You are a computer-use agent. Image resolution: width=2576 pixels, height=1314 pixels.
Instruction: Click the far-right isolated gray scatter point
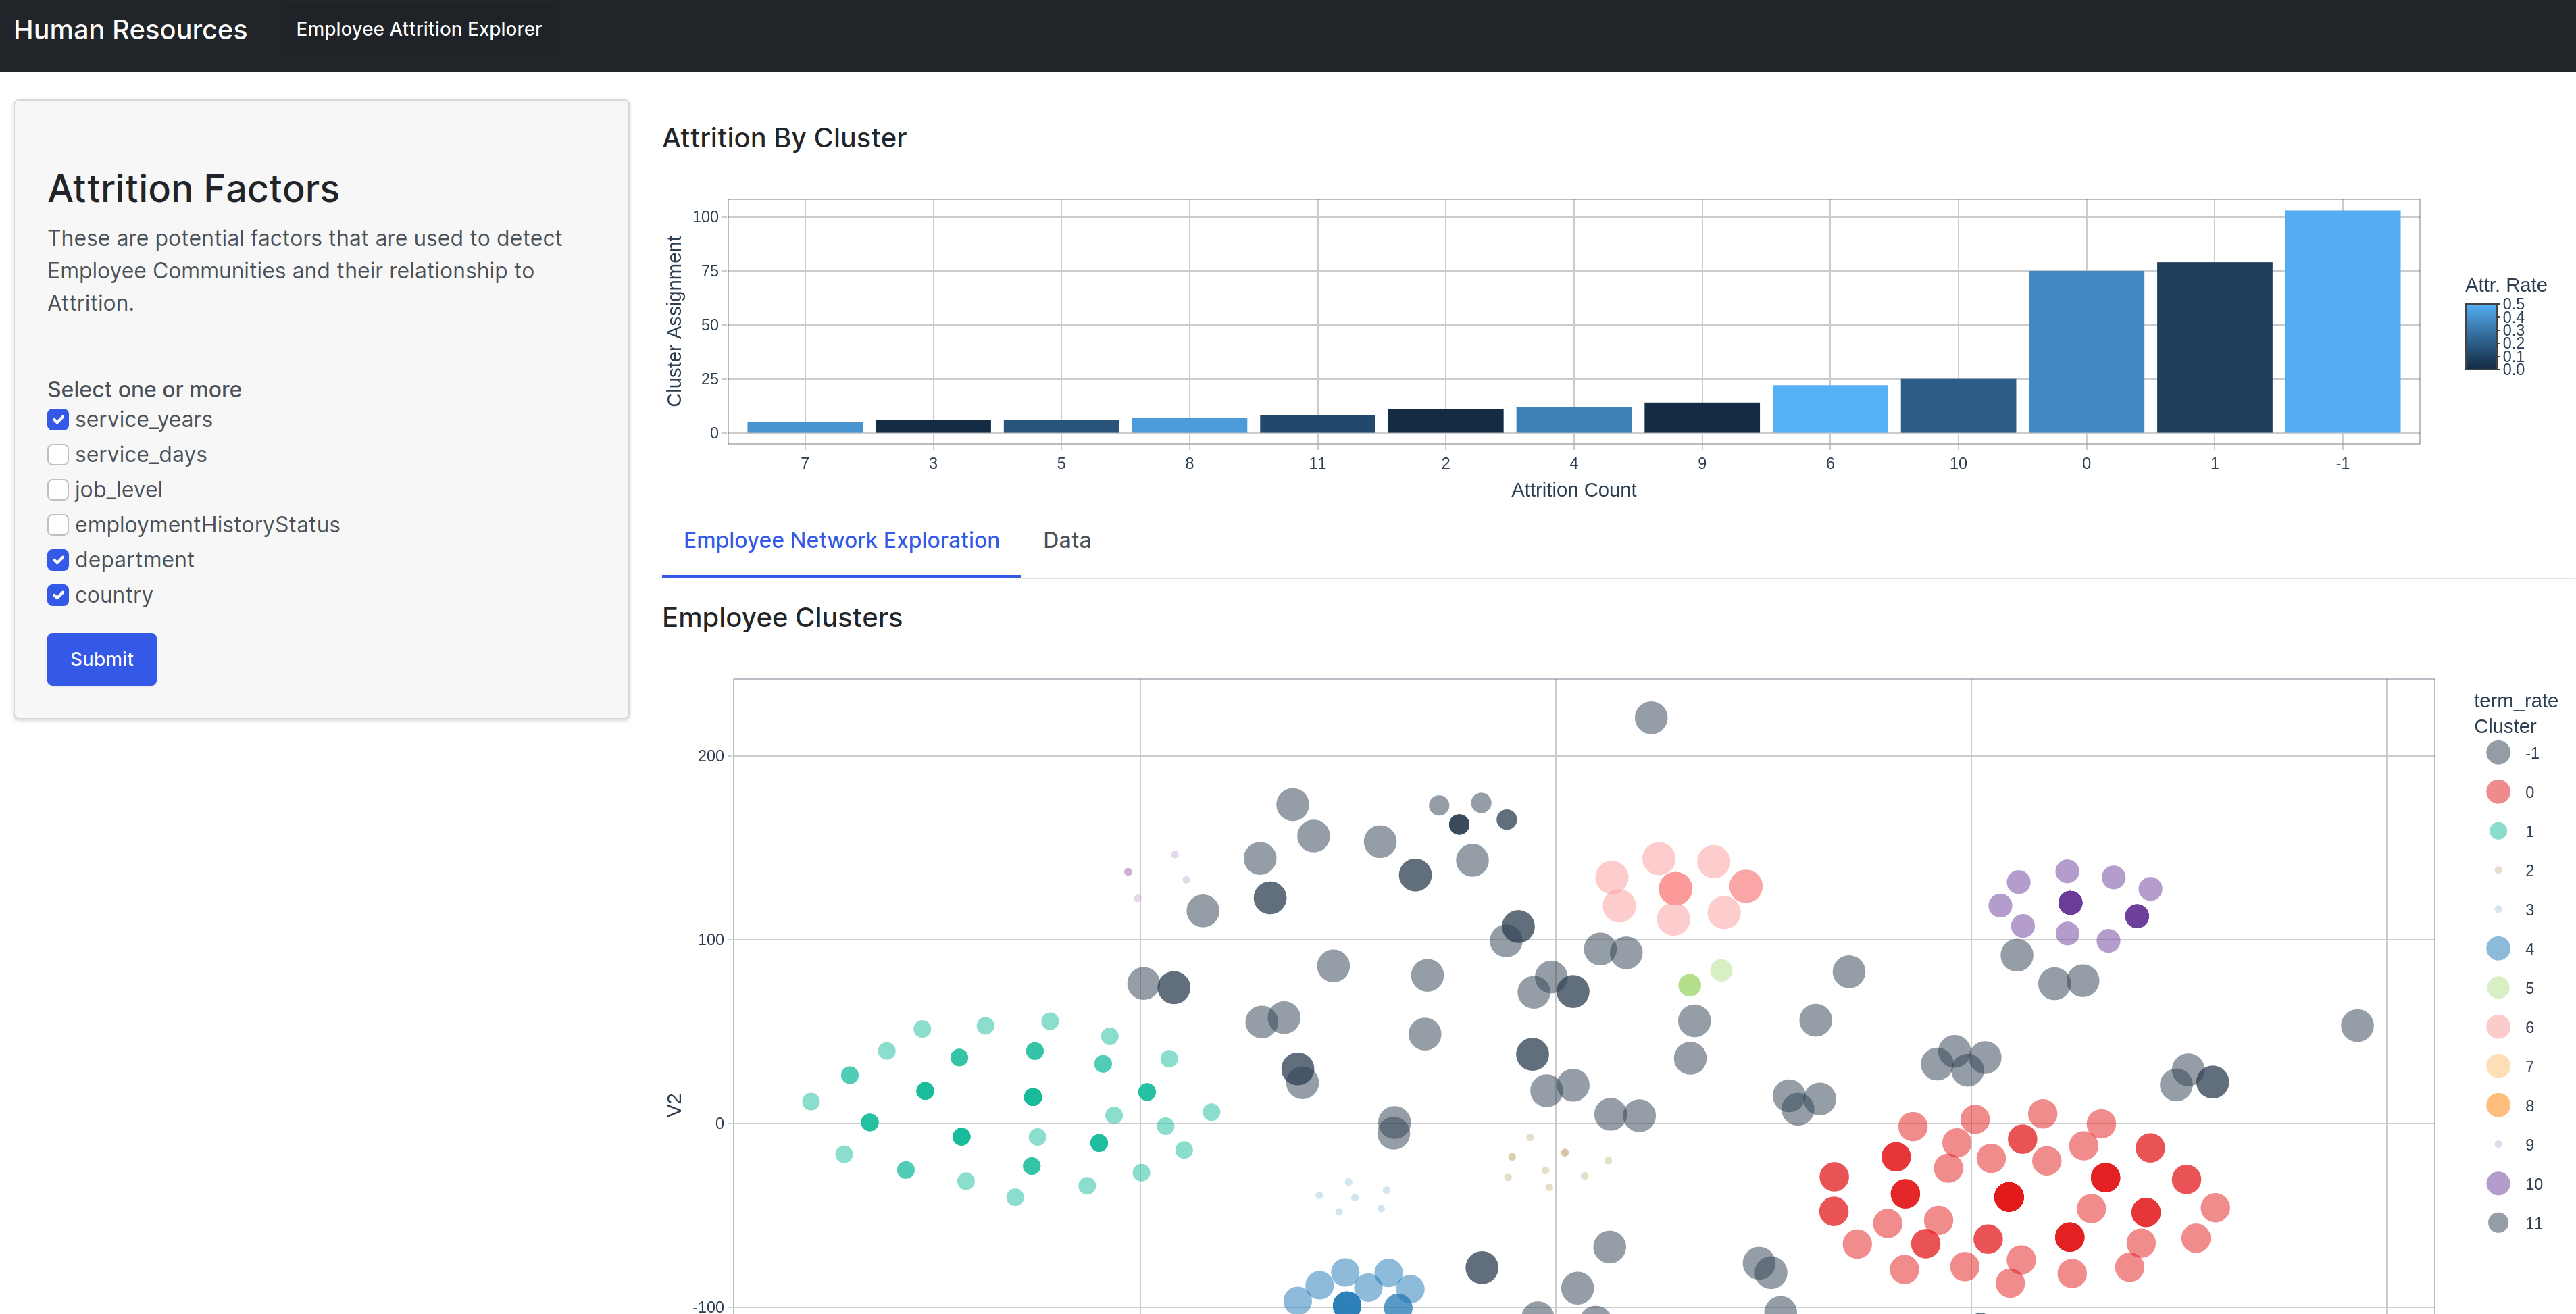pos(2357,1025)
